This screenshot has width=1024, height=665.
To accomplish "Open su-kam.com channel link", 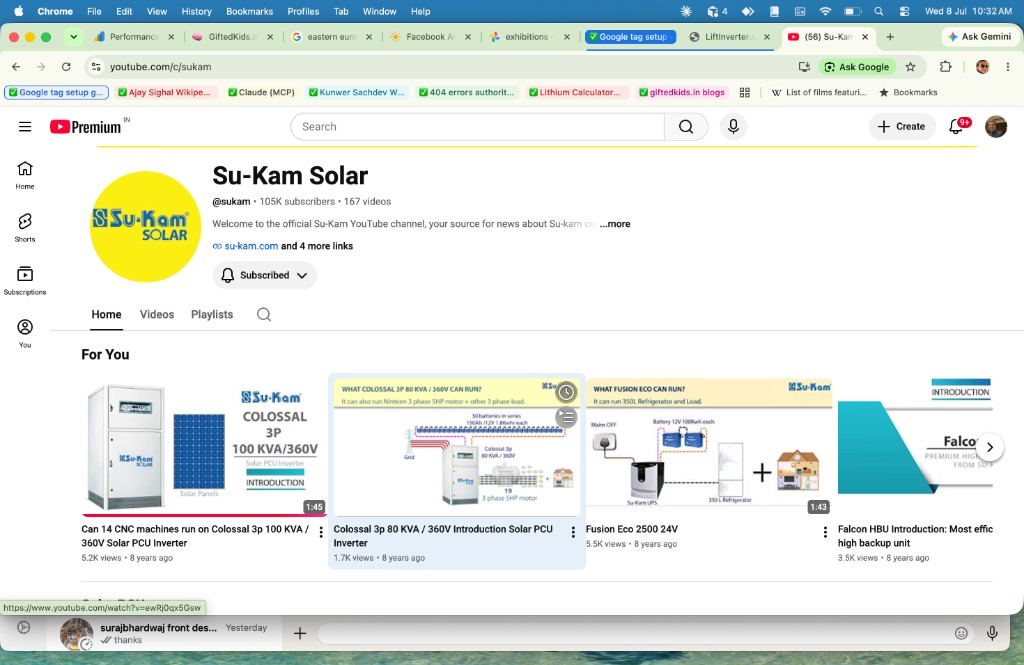I will [251, 246].
